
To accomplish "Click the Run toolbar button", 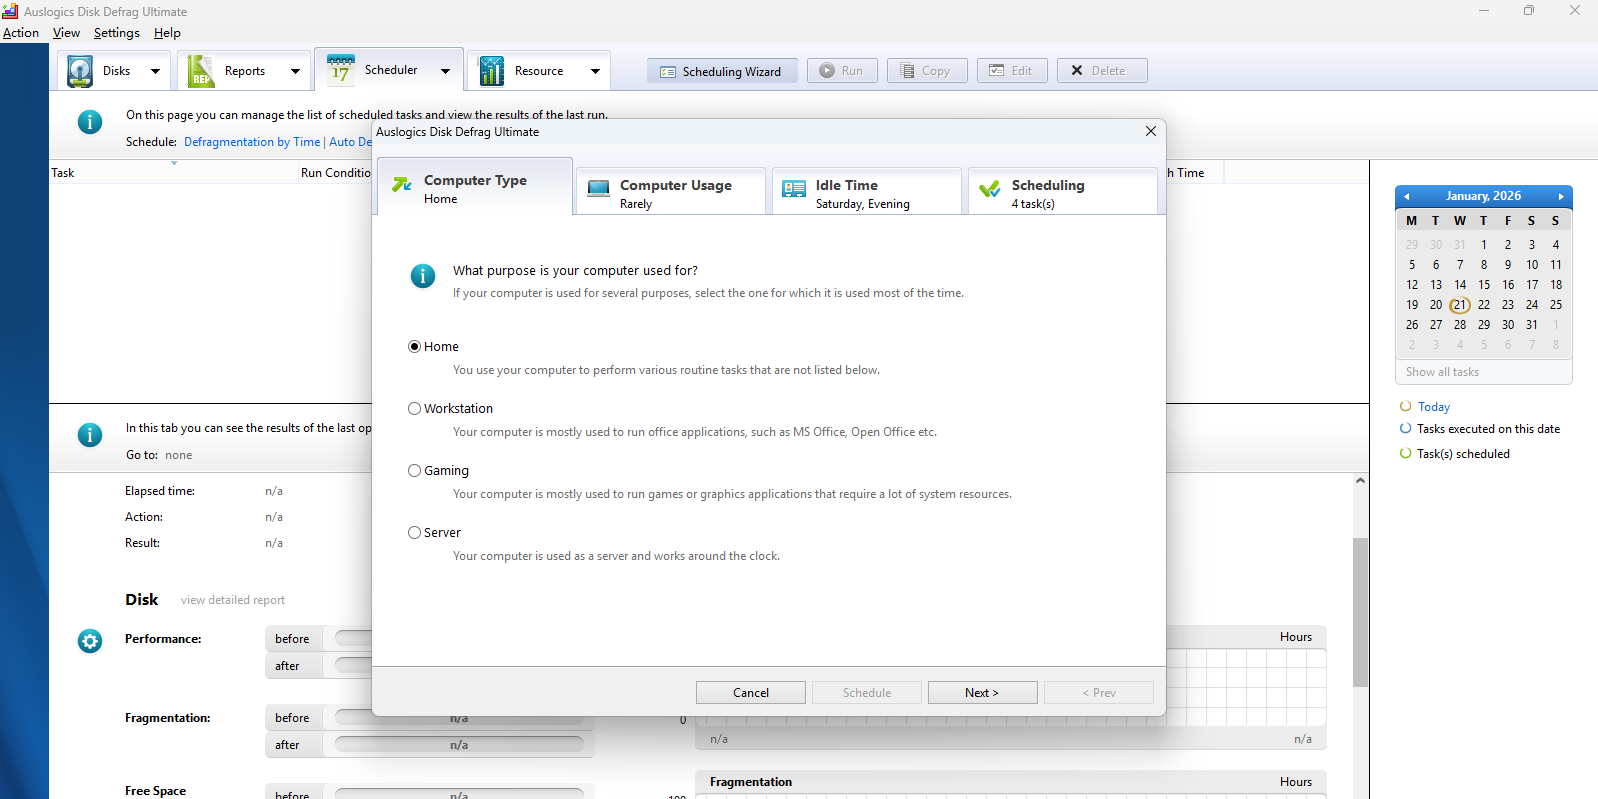I will [x=842, y=71].
